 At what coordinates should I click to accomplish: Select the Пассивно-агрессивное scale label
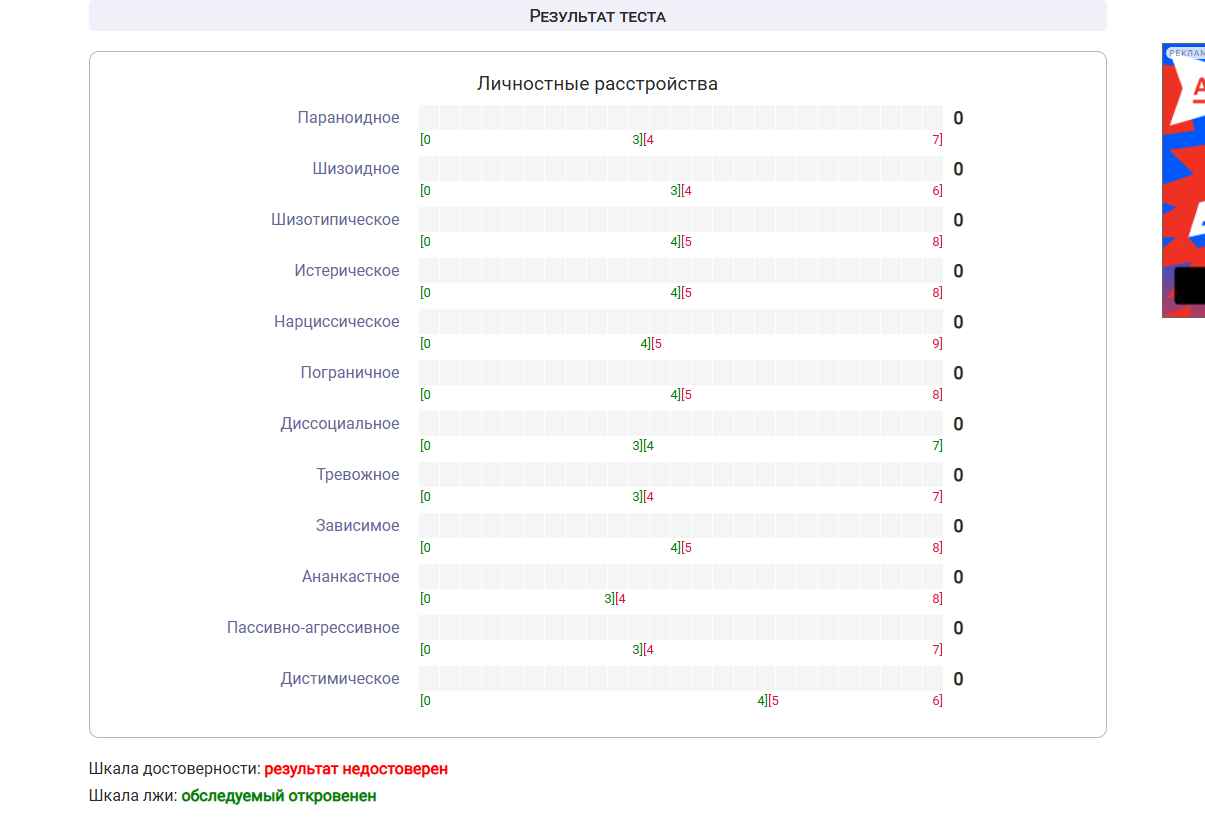tap(313, 628)
